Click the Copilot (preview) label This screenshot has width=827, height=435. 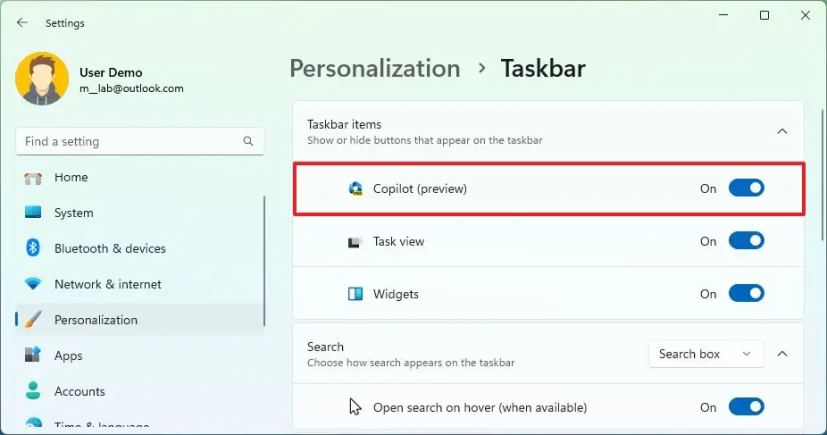pyautogui.click(x=420, y=189)
